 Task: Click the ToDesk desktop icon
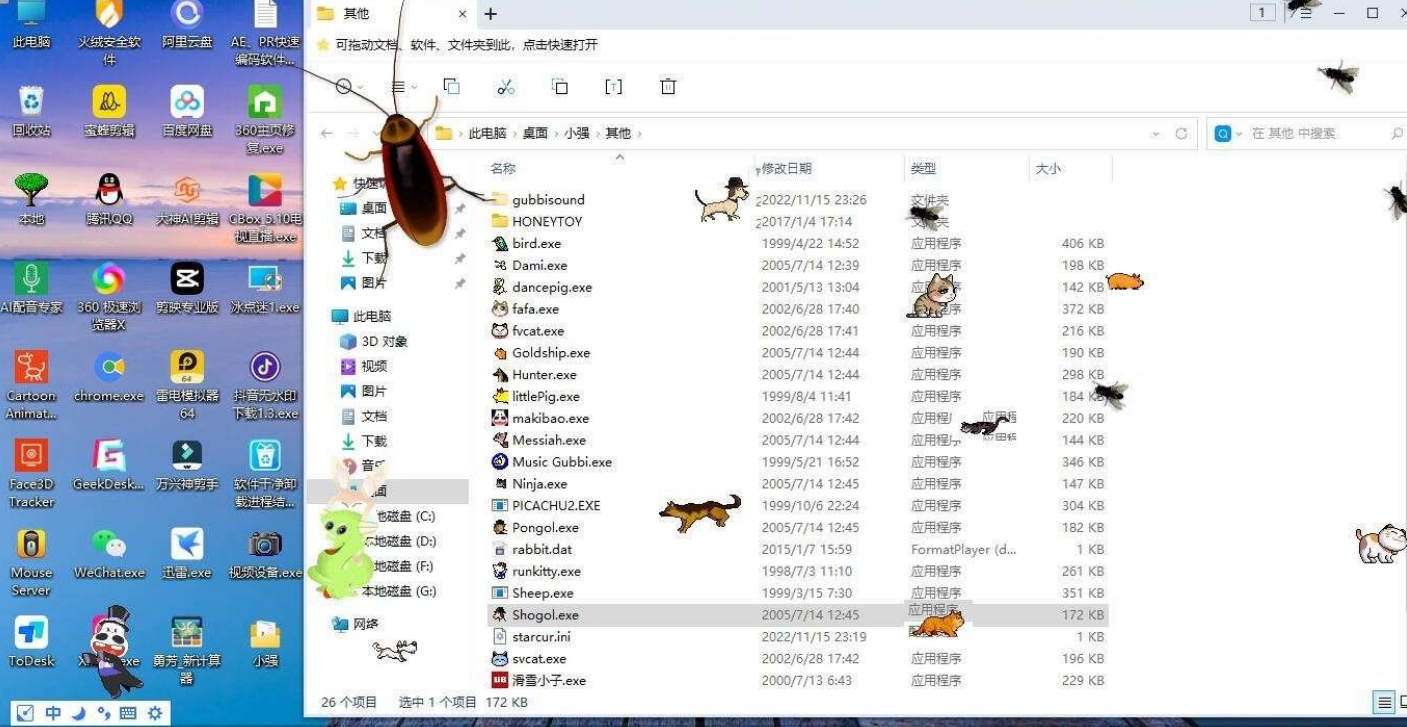[31, 640]
